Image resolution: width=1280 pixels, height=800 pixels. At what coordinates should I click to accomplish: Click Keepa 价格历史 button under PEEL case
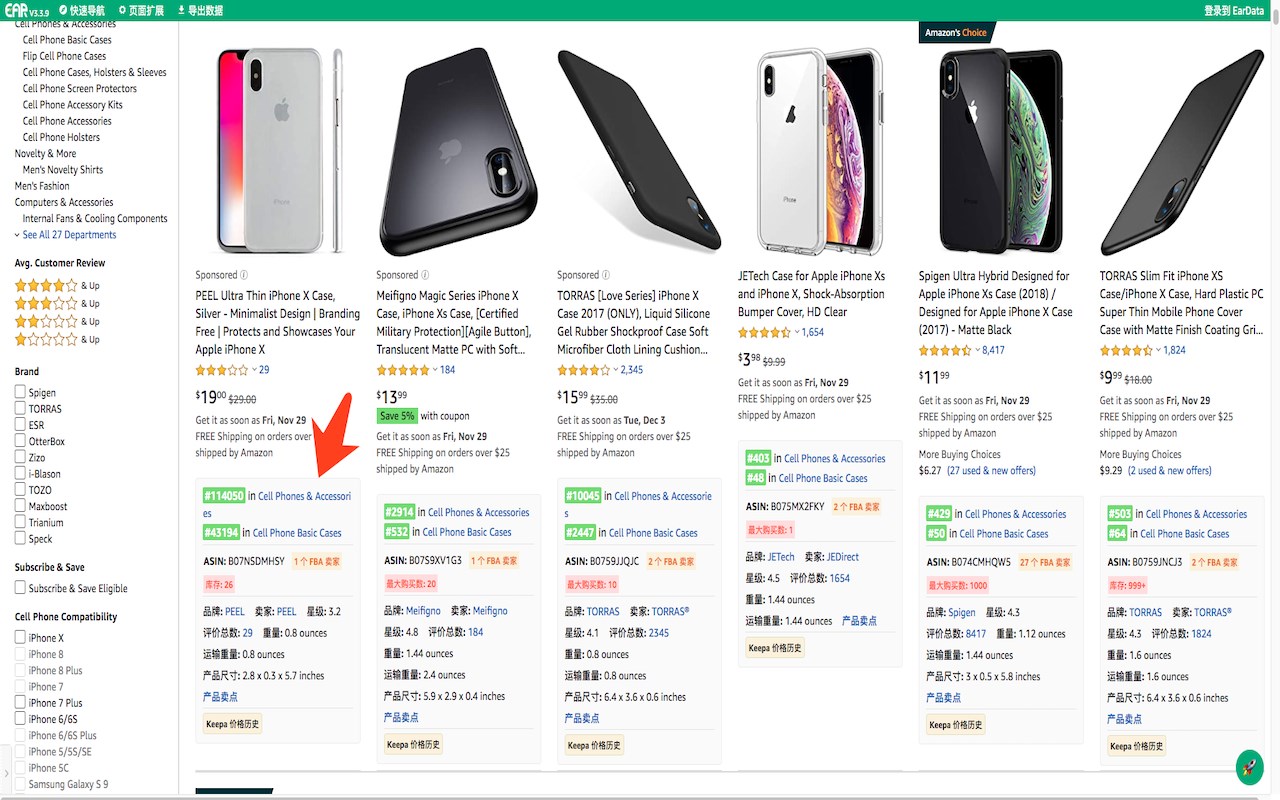[x=233, y=723]
